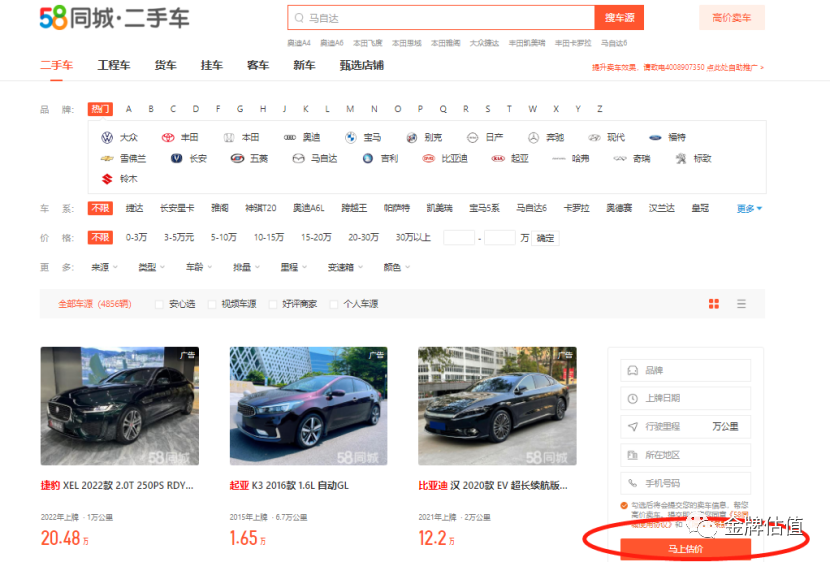
Task: Open the 排量 filter dropdown
Action: (x=246, y=267)
